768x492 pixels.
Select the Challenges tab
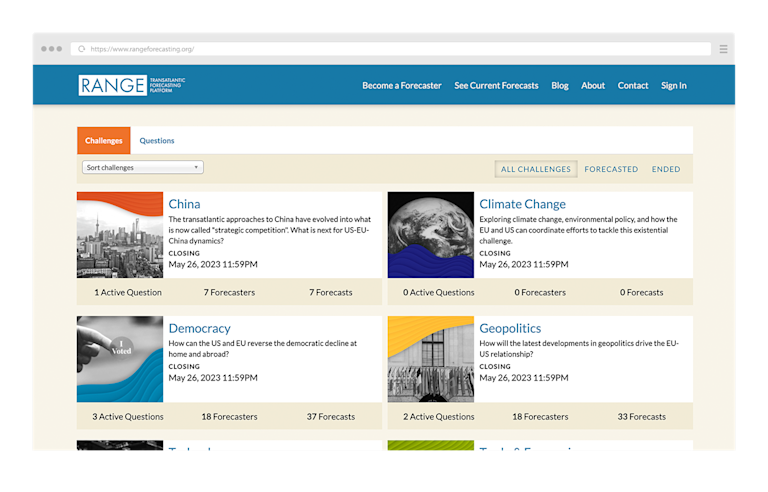pos(104,141)
